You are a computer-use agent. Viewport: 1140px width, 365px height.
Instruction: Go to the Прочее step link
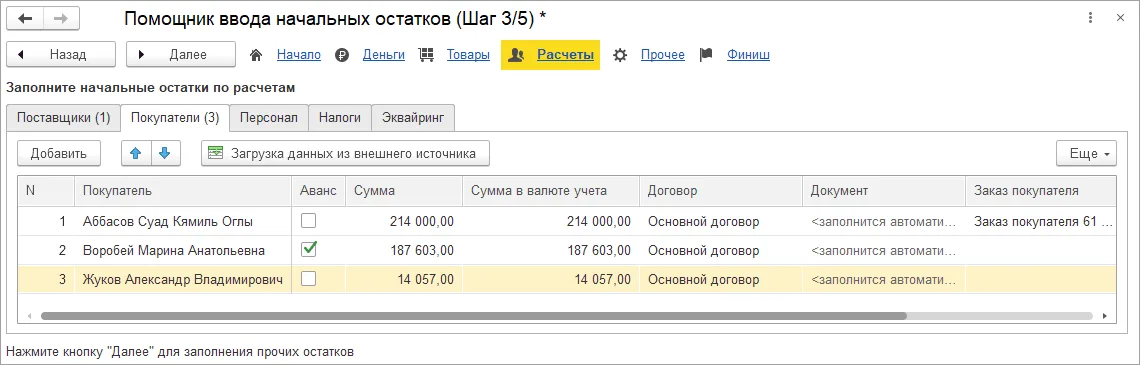tap(662, 55)
